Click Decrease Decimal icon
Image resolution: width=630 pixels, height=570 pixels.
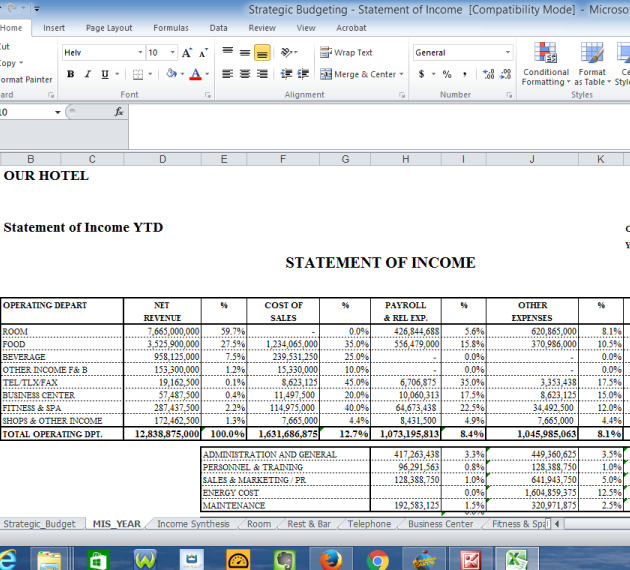click(506, 74)
